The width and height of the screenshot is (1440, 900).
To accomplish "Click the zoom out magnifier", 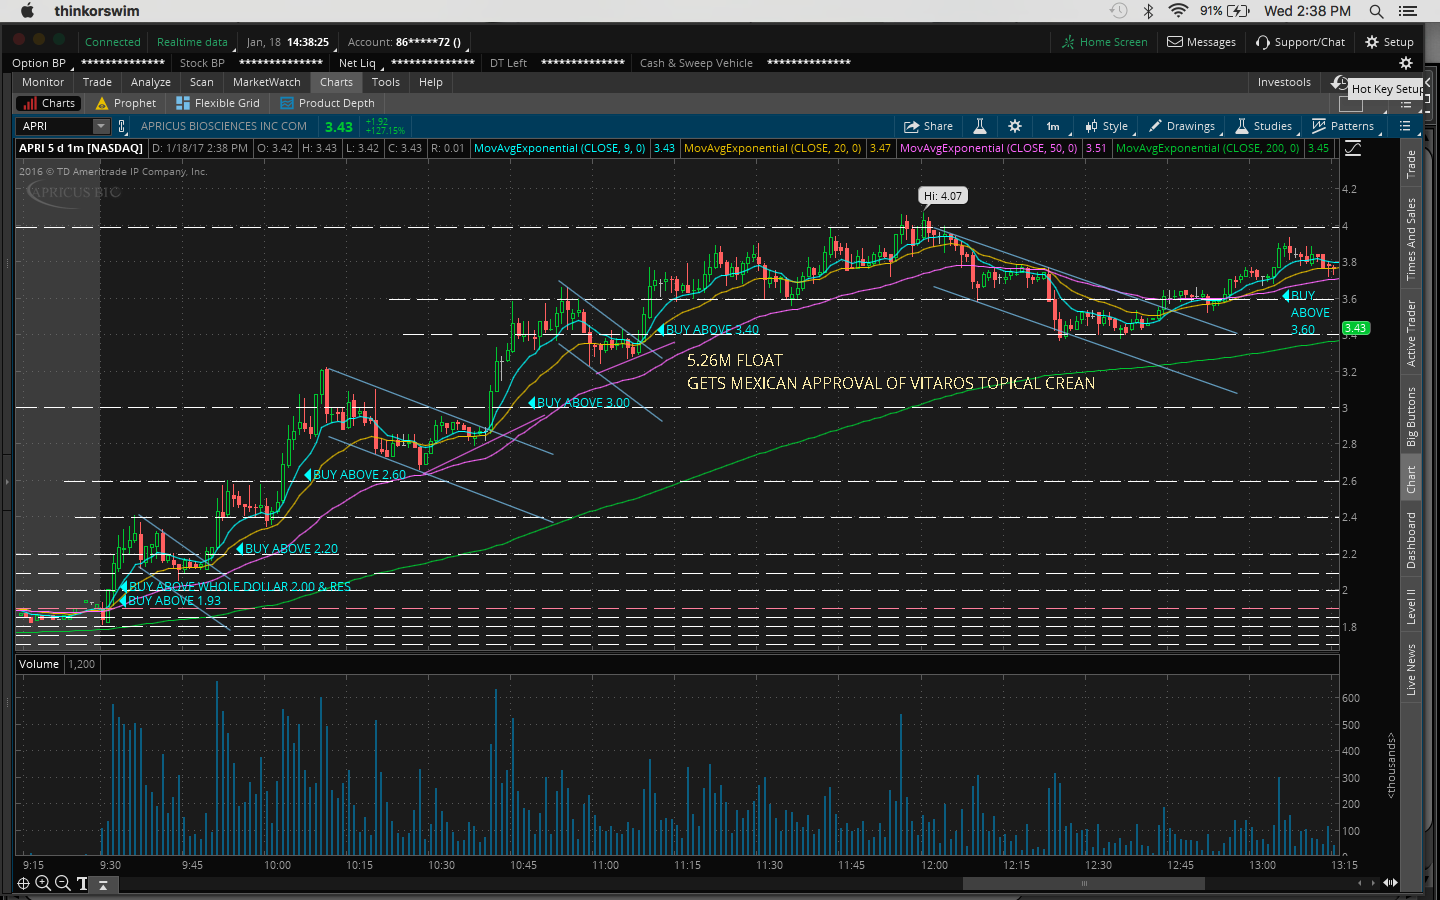I will point(63,883).
